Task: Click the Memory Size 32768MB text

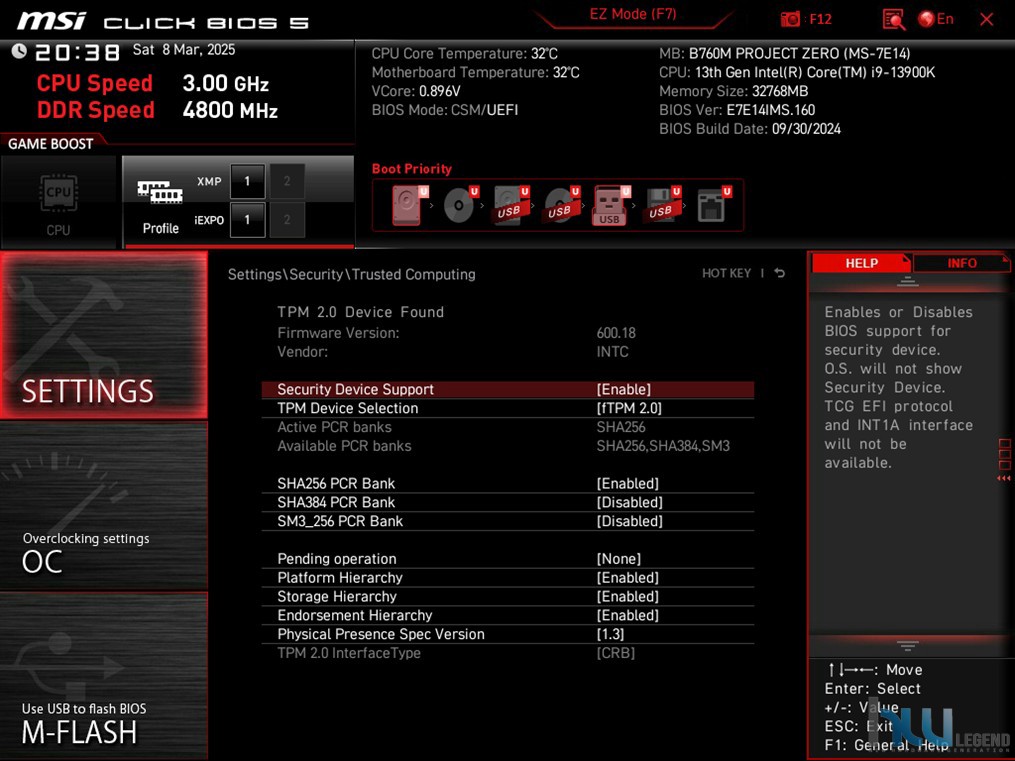Action: coord(733,91)
